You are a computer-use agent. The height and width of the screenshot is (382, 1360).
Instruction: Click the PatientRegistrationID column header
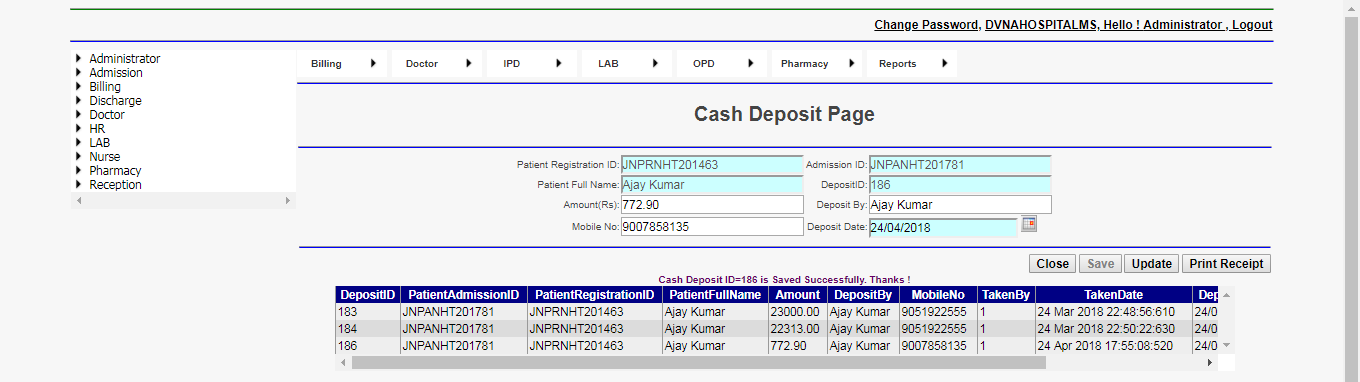tap(595, 295)
